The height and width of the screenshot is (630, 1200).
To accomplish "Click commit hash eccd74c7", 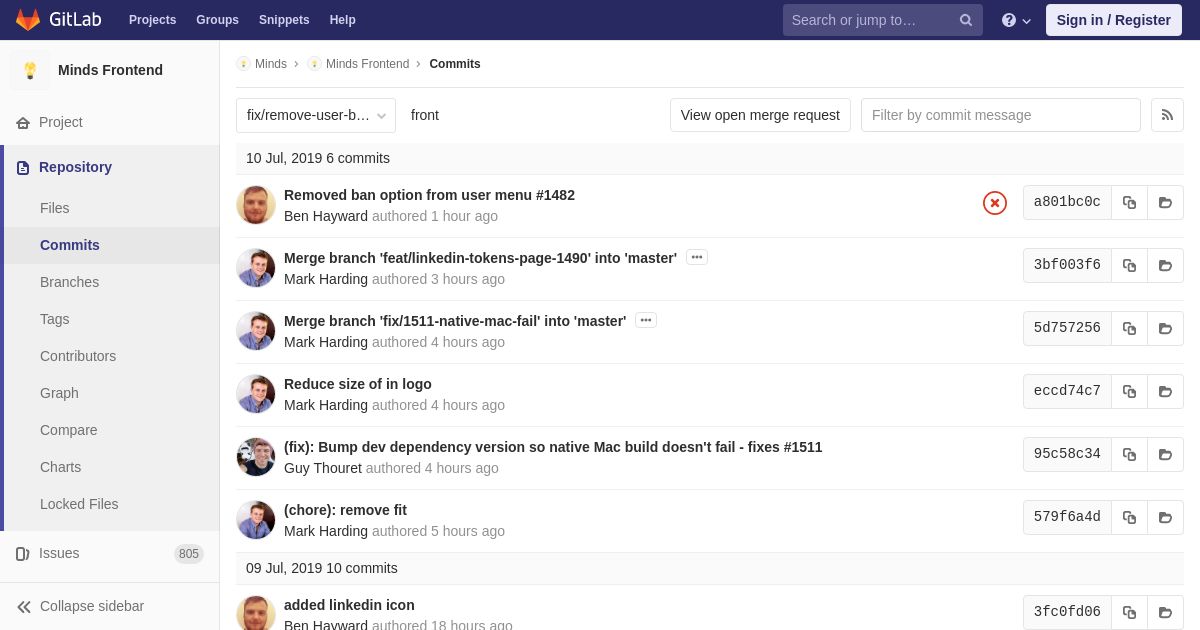I will (1067, 391).
